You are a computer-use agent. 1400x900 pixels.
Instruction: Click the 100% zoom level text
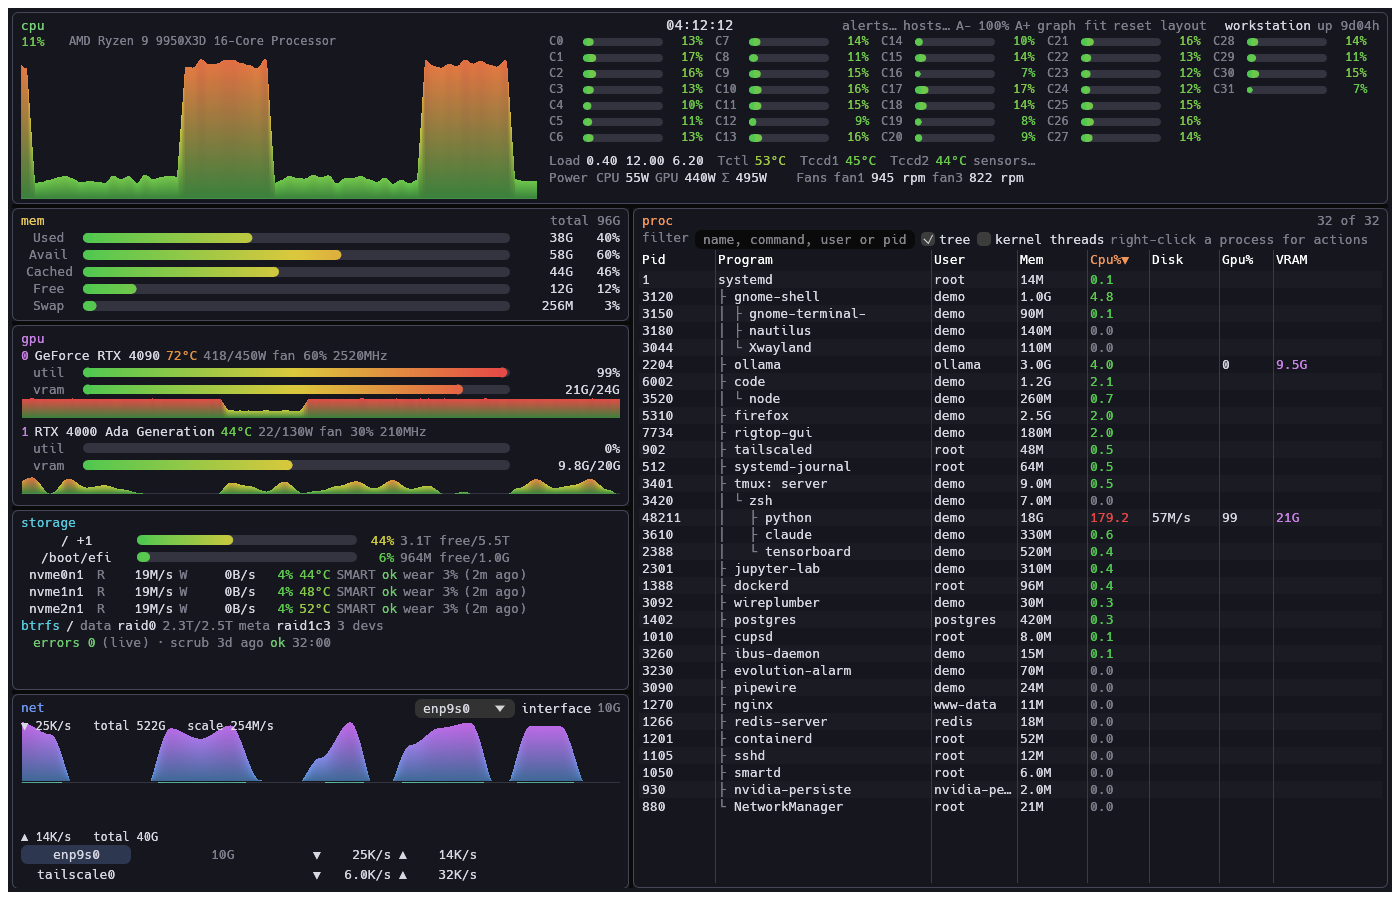[x=993, y=26]
